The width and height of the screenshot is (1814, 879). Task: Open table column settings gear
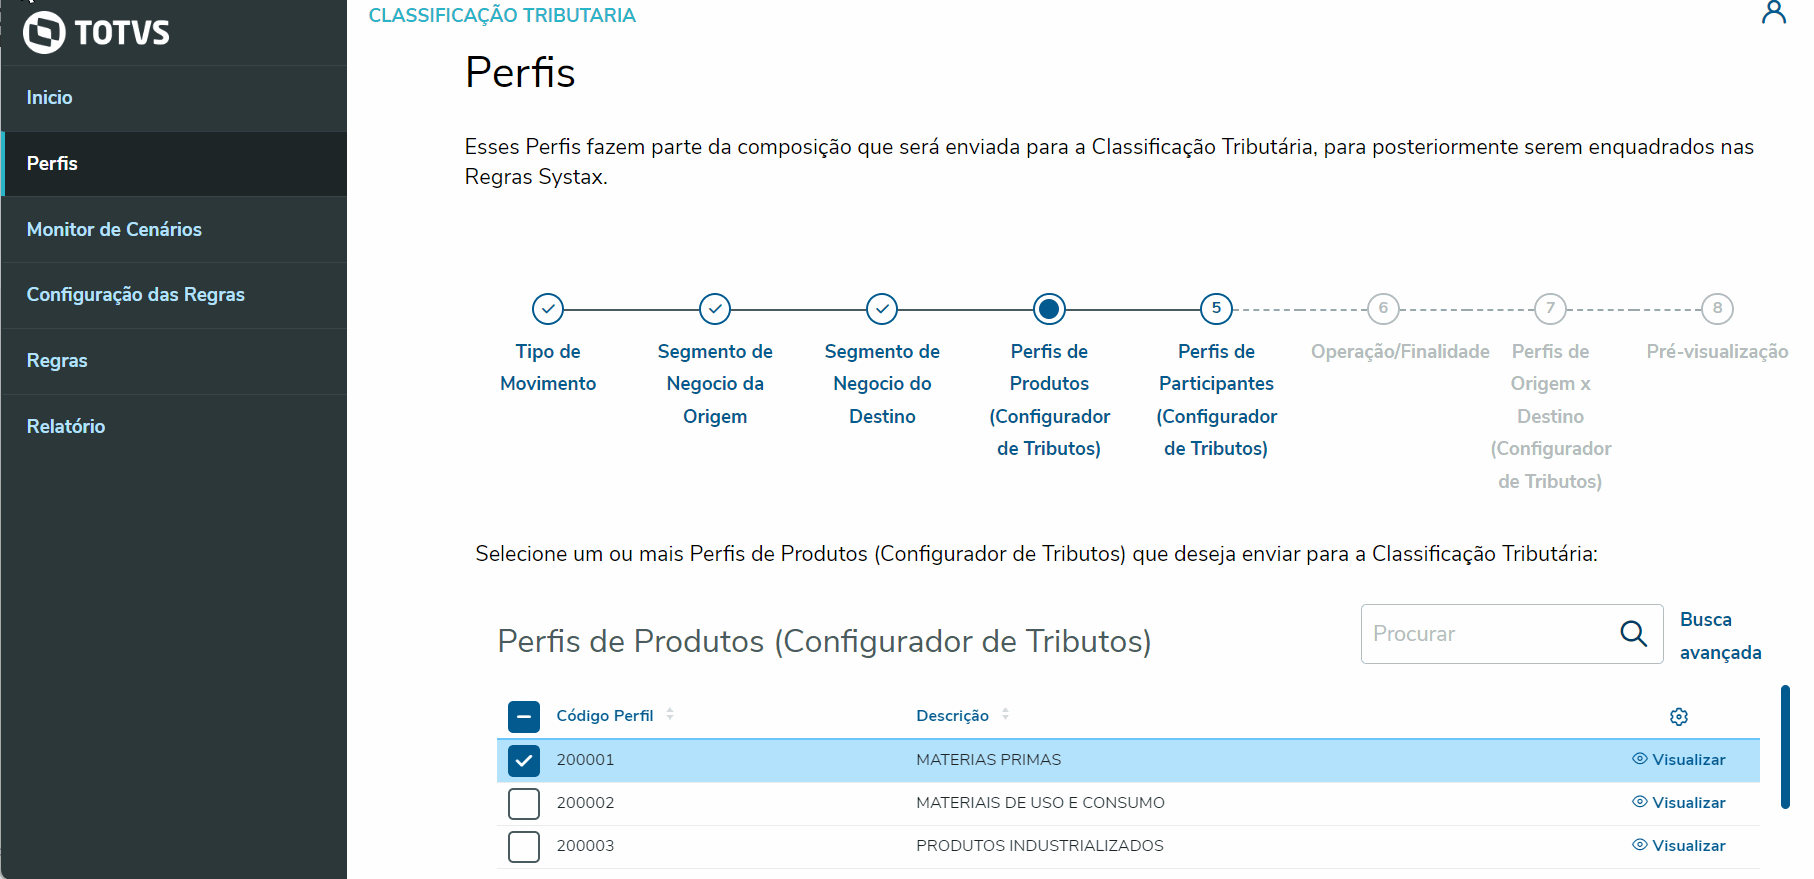(1679, 717)
